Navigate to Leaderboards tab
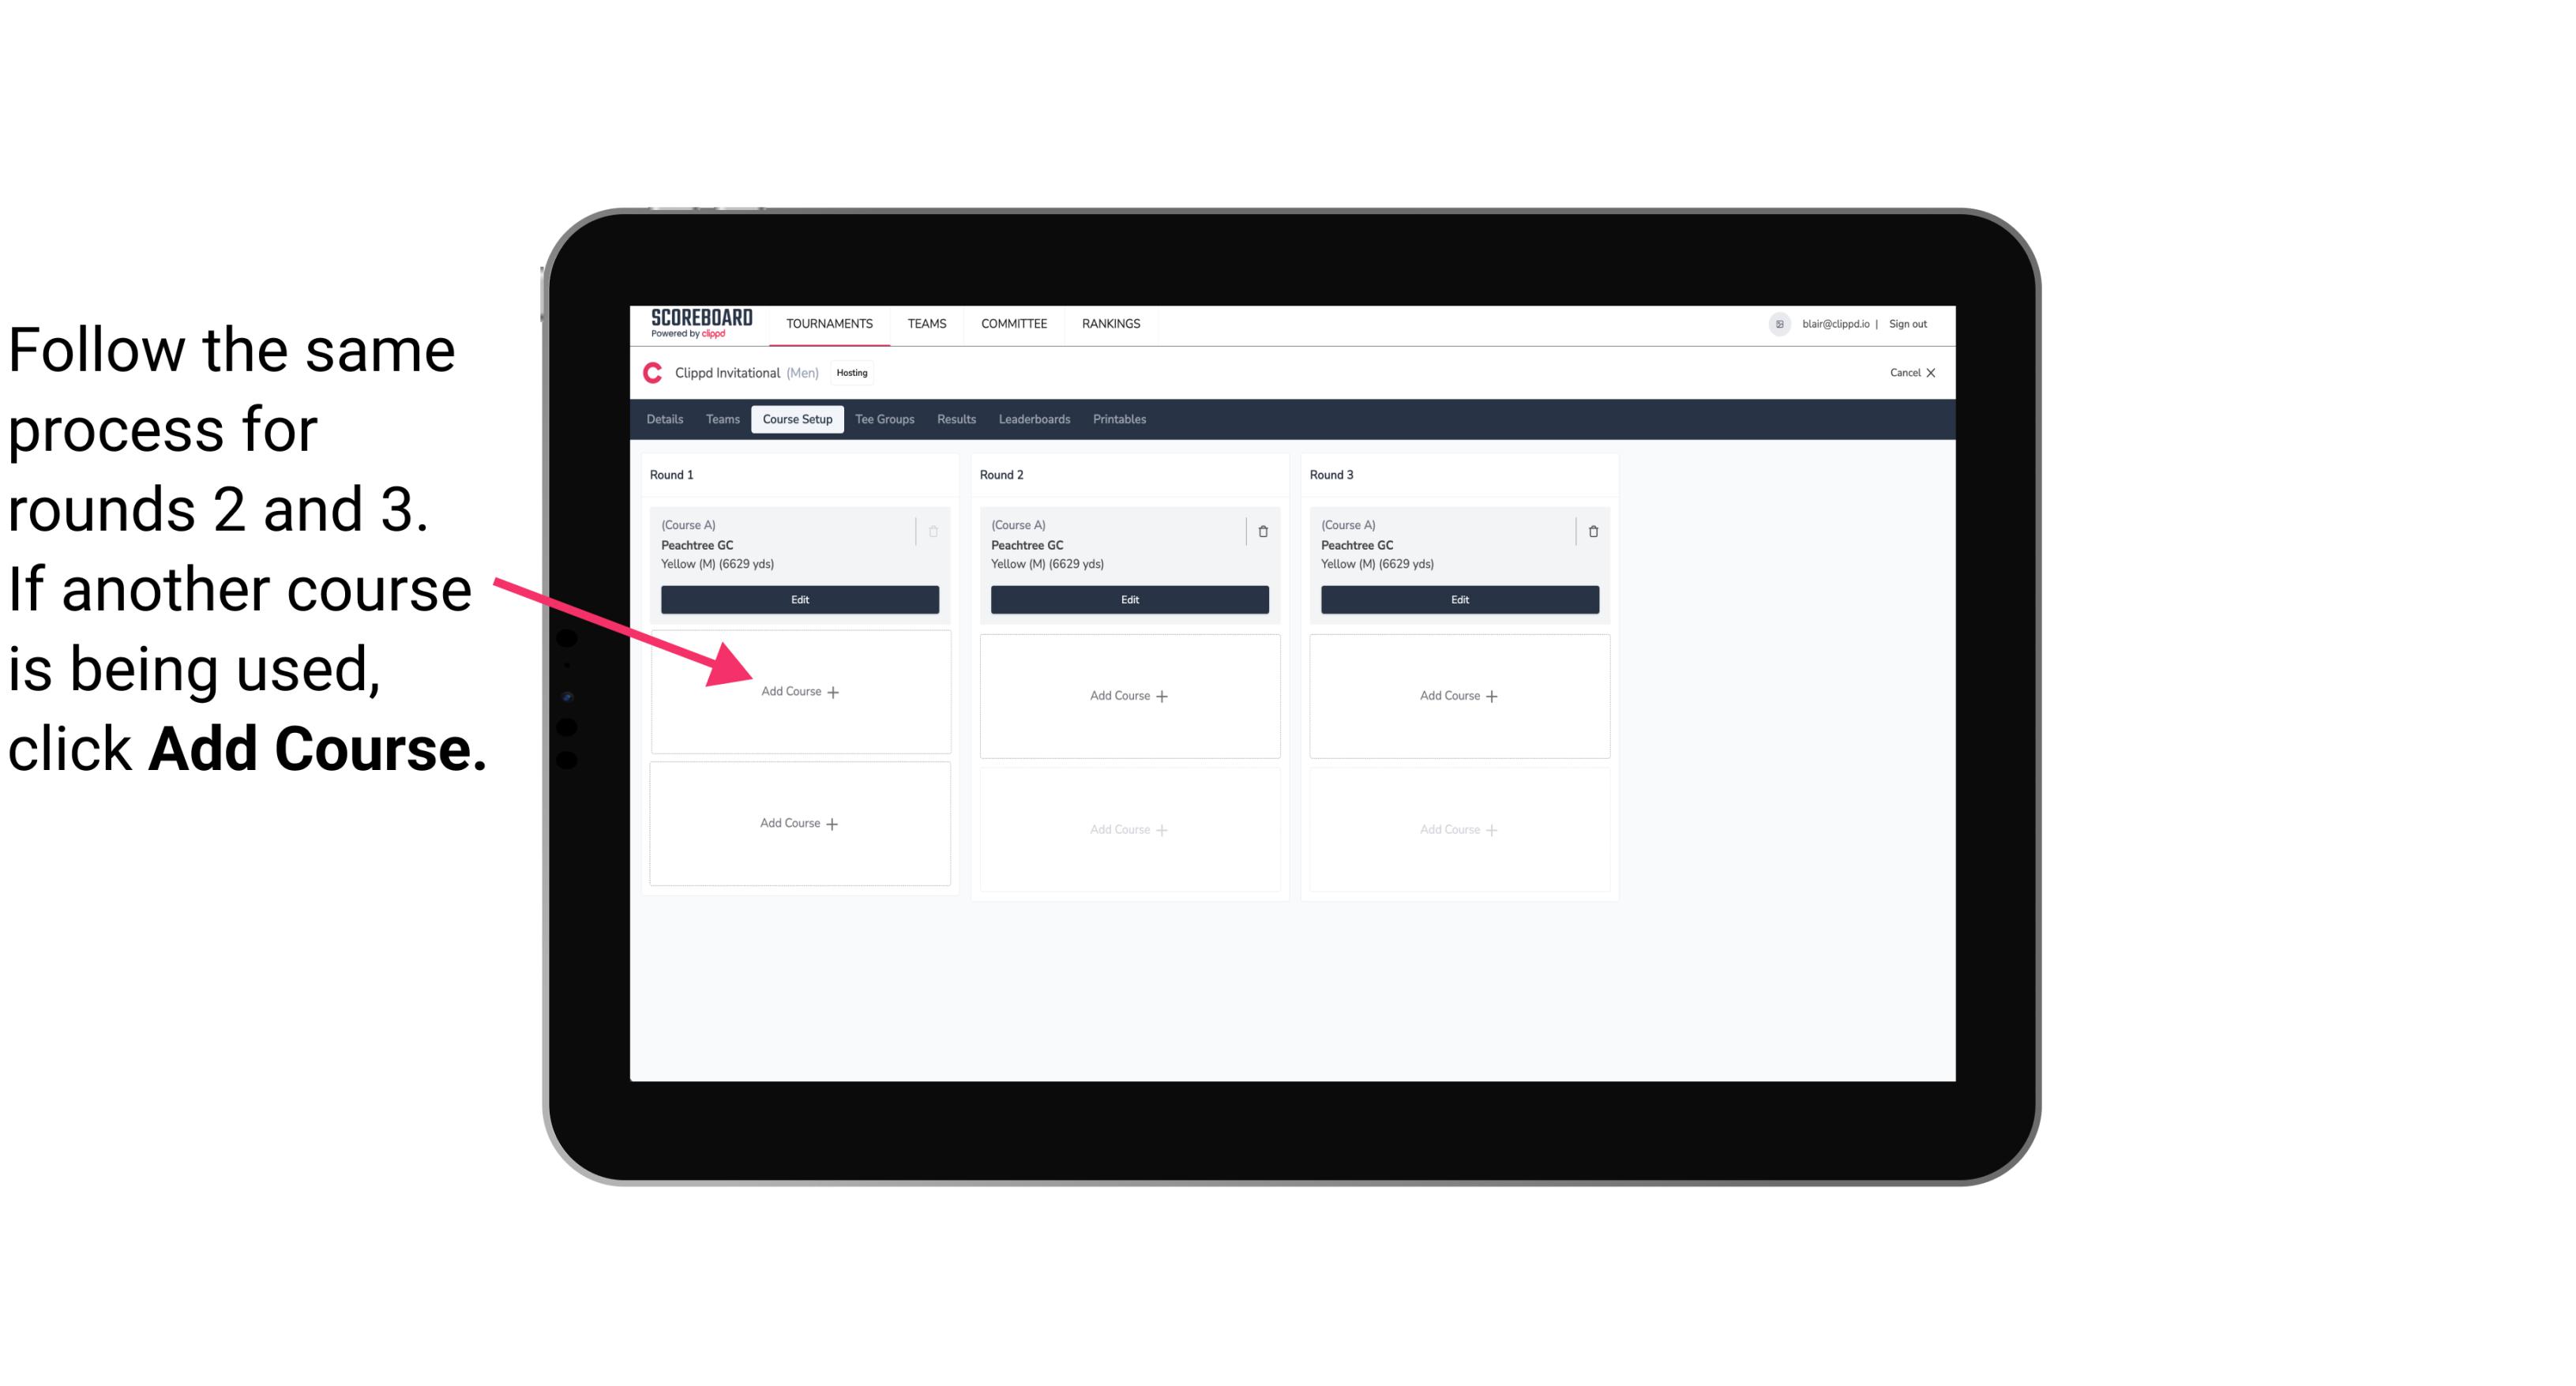The height and width of the screenshot is (1386, 2576). click(x=1034, y=419)
